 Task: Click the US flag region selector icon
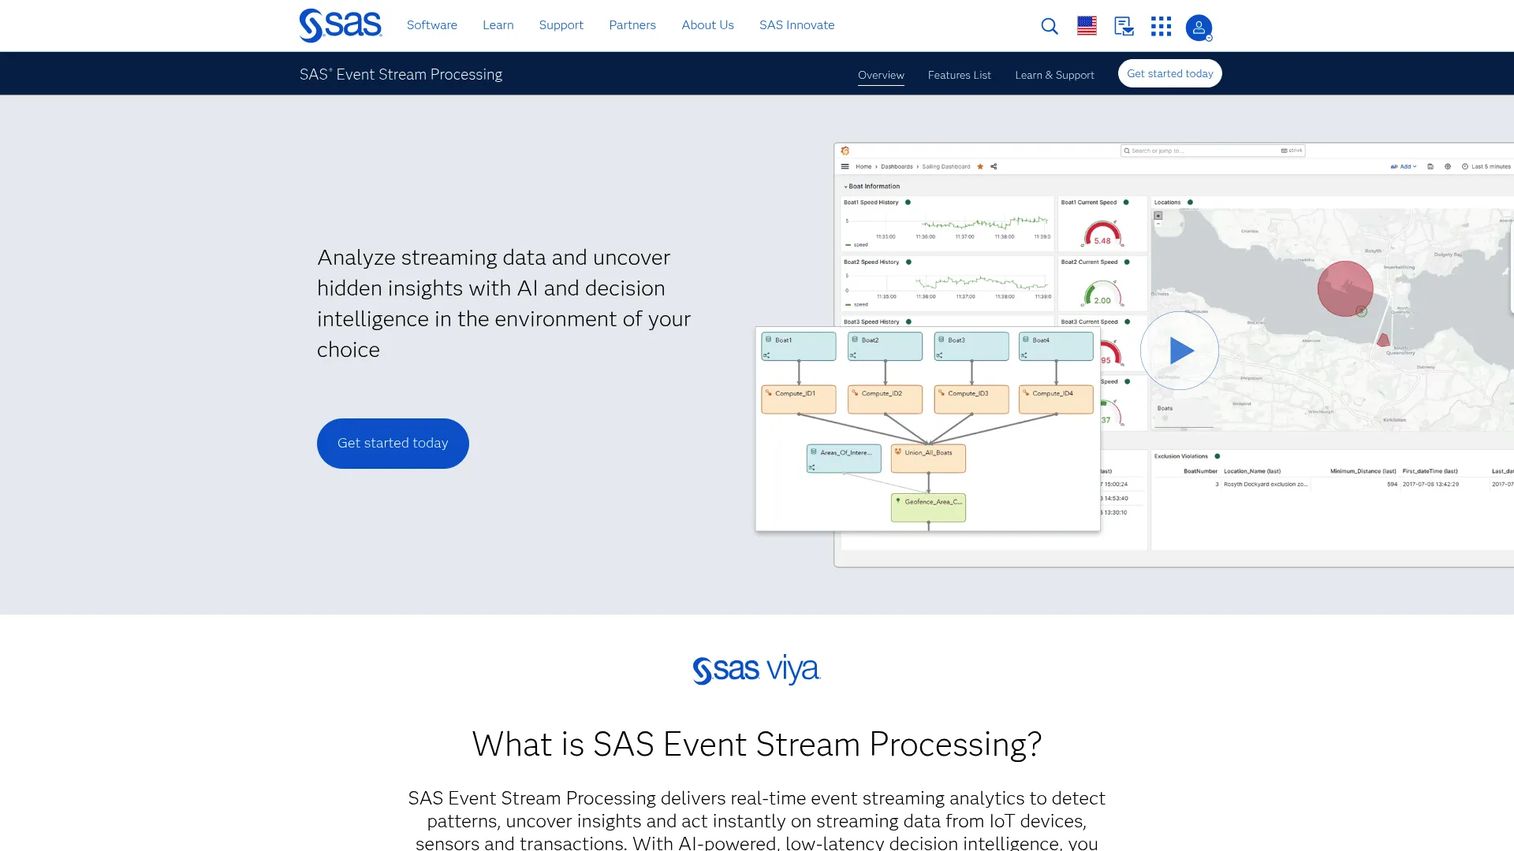click(x=1087, y=26)
